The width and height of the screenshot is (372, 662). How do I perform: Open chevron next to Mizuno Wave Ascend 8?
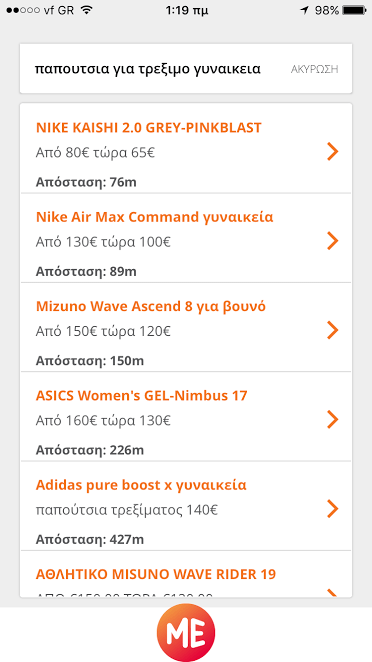pyautogui.click(x=333, y=330)
